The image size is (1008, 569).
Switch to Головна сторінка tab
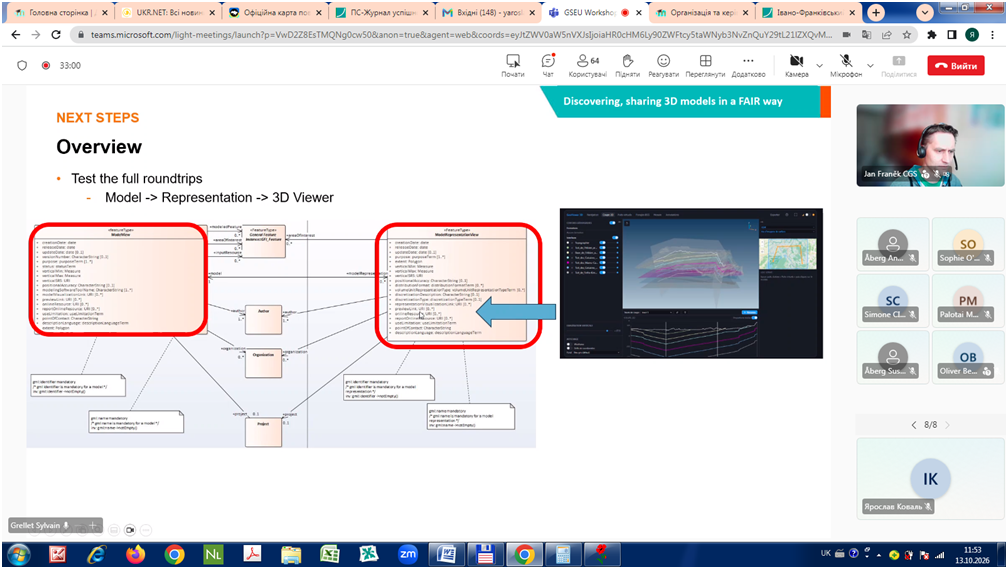point(61,12)
